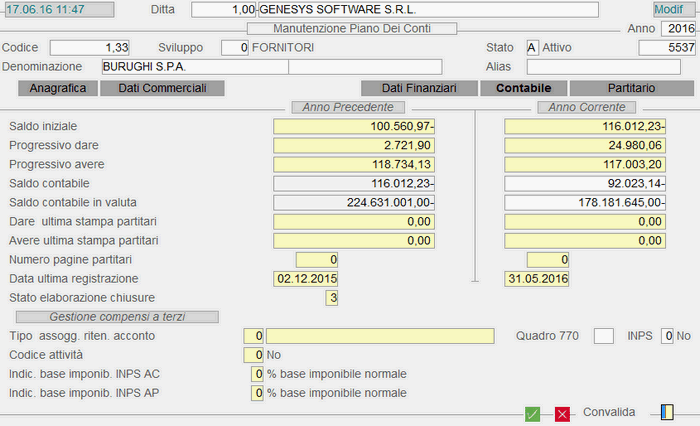The height and width of the screenshot is (426, 700).
Task: Click the blue and yellow panel icon
Action: (668, 412)
